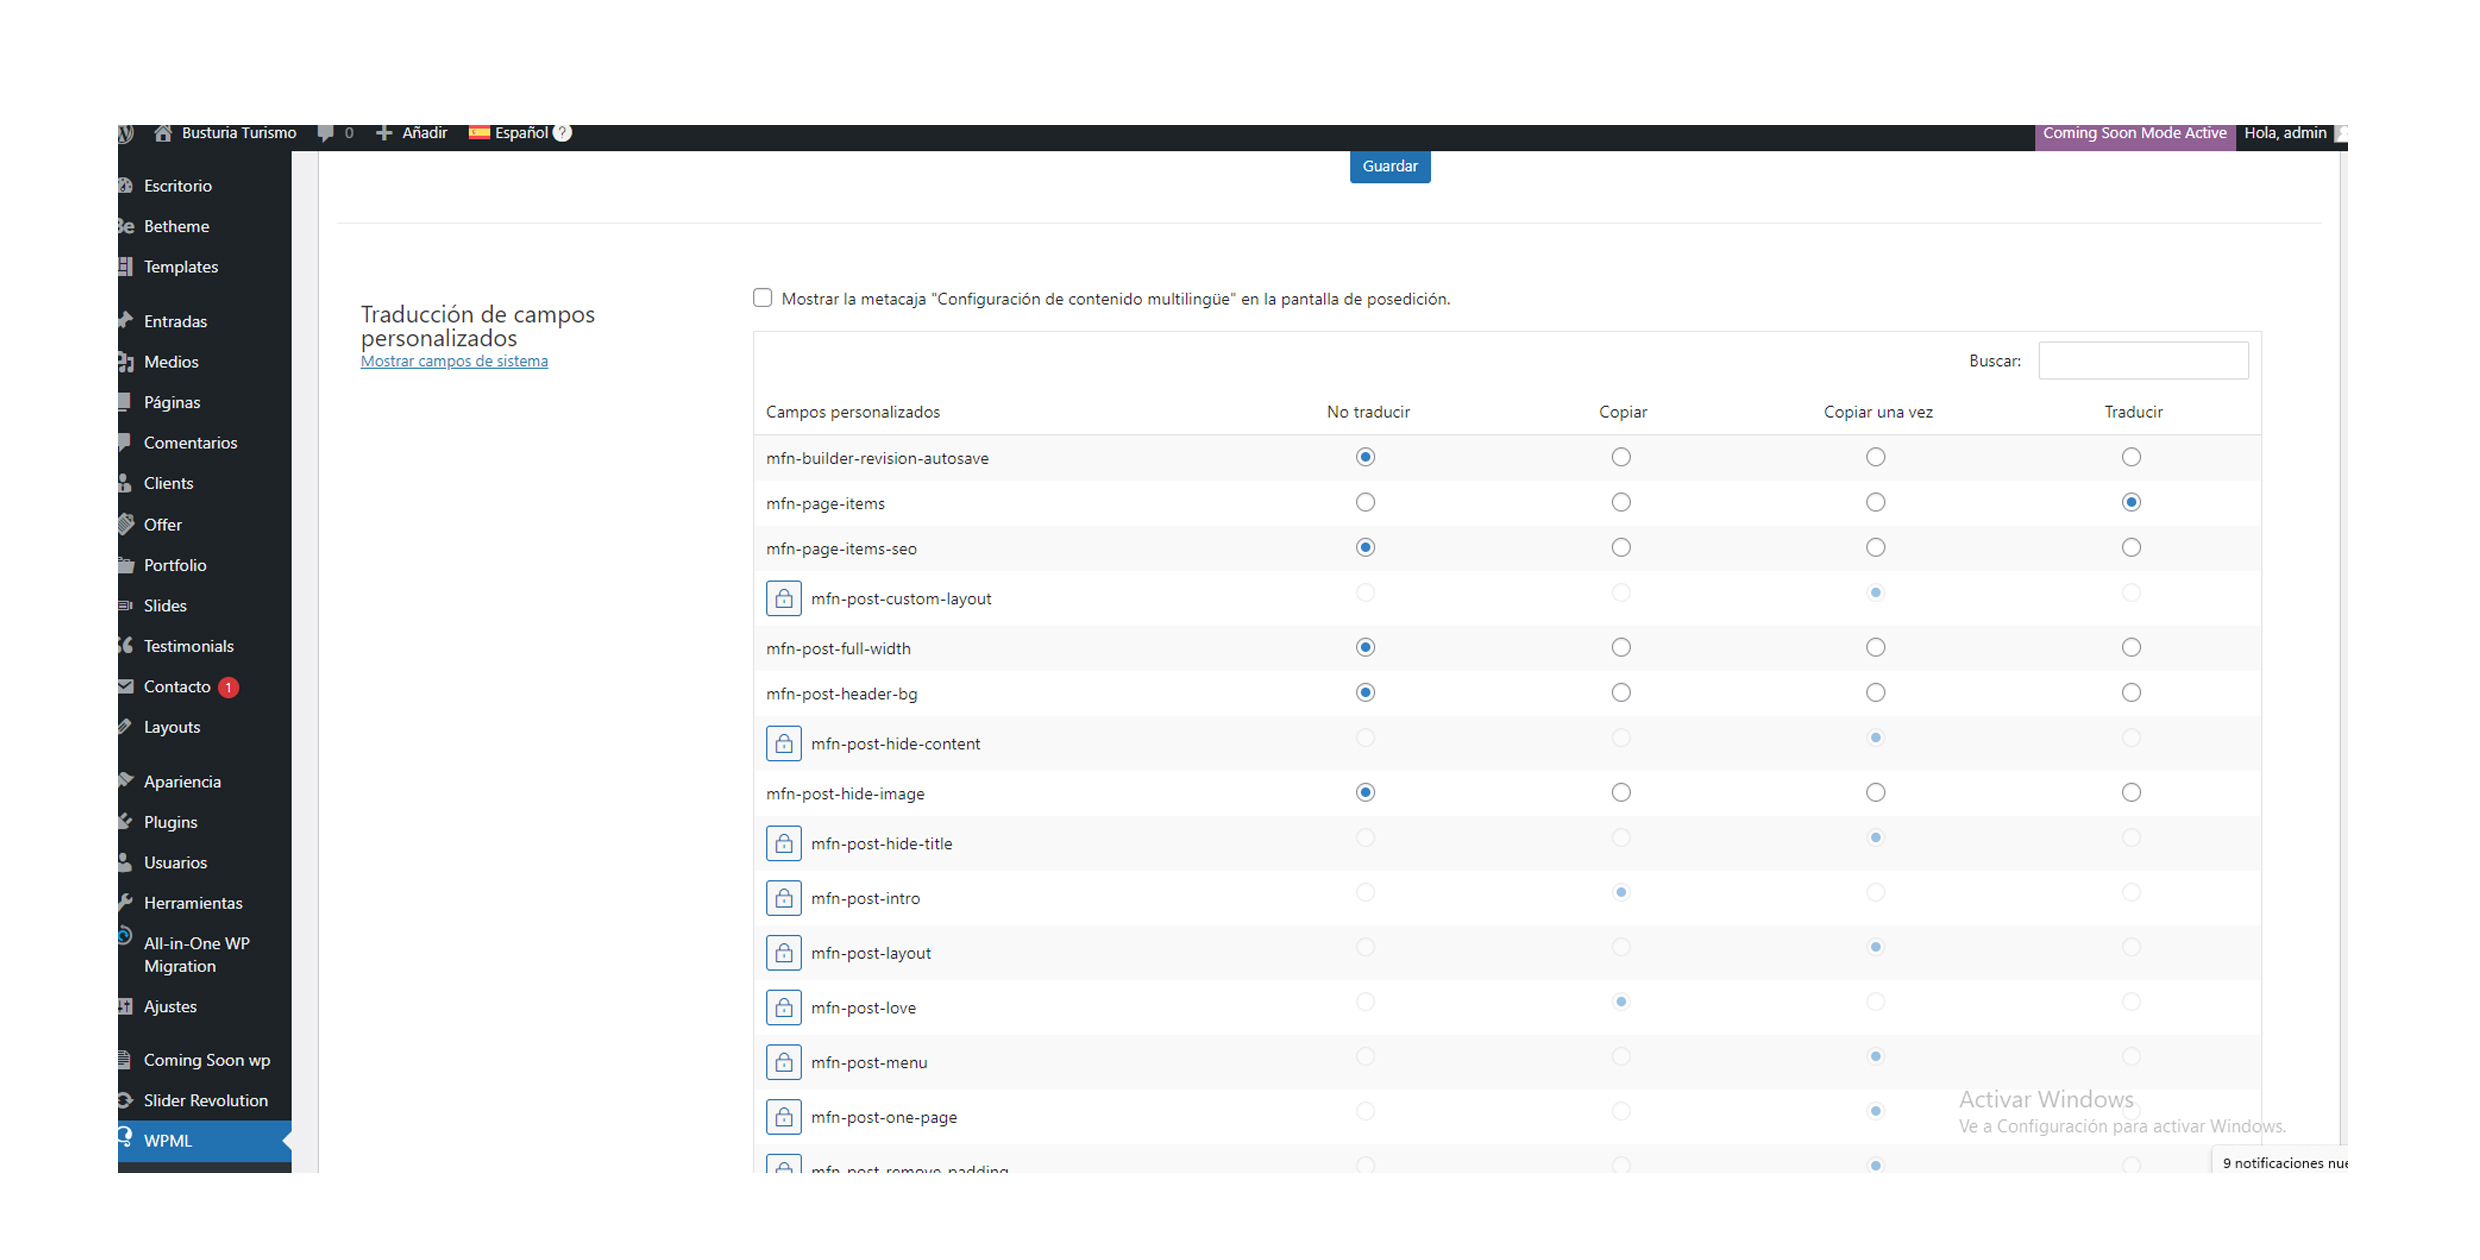2480x1260 pixels.
Task: Select No traducir for mfn-page-items
Action: 1365,502
